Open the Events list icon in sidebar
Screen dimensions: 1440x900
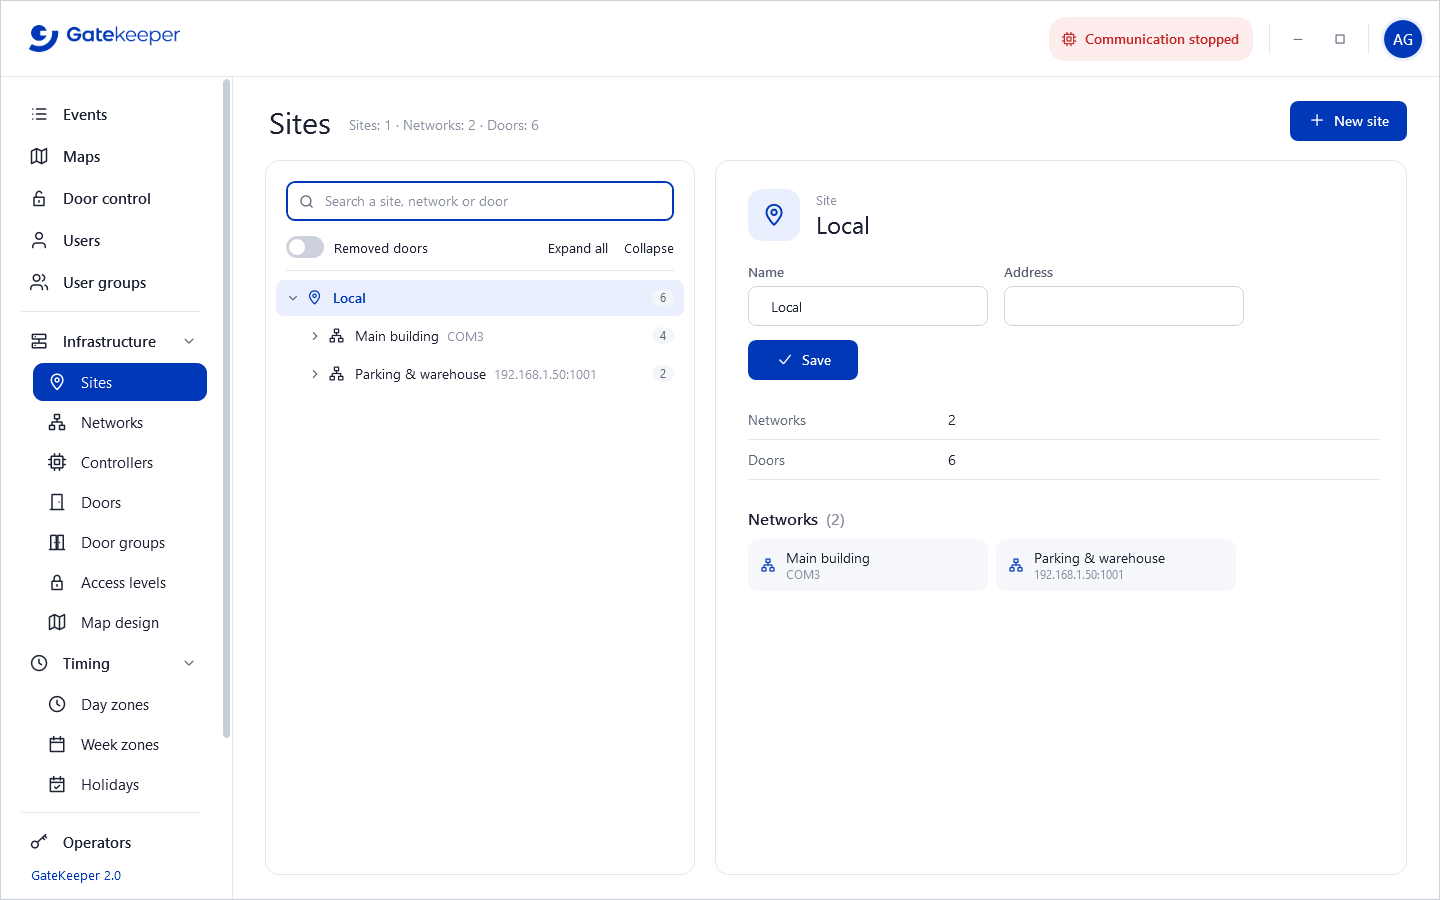[x=39, y=114]
